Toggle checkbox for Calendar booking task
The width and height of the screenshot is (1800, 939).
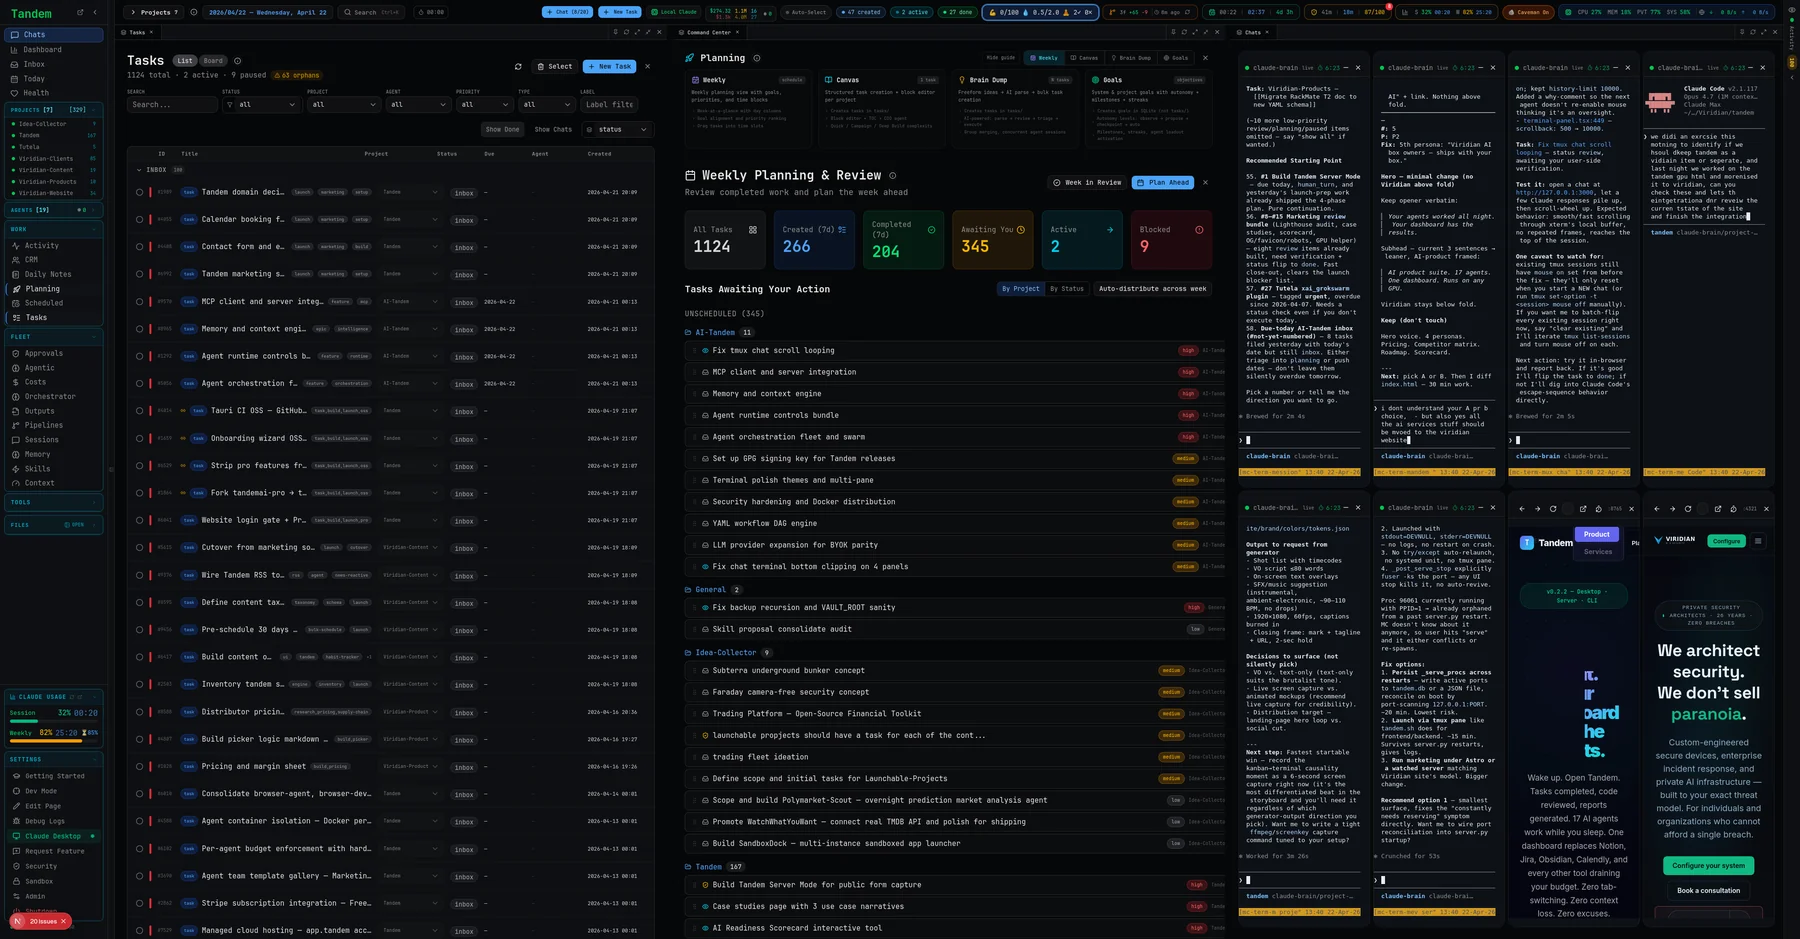pos(140,219)
